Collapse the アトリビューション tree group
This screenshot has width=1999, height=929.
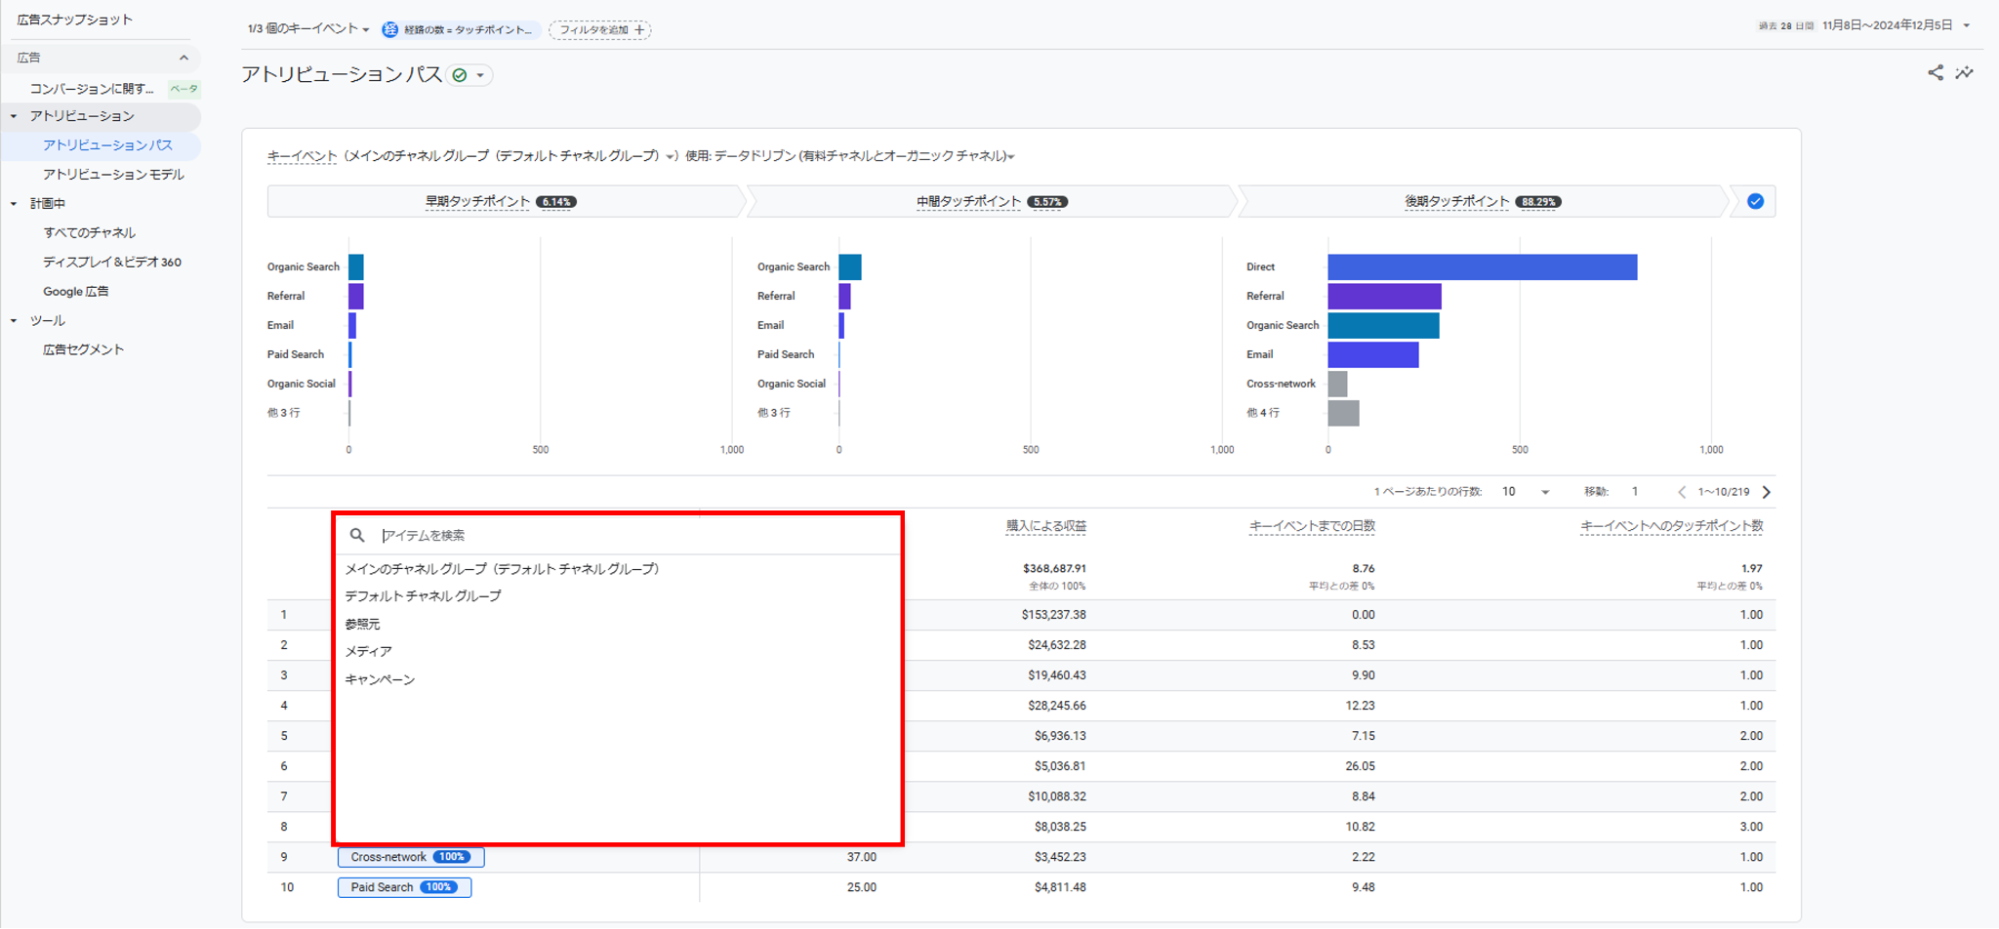[14, 116]
